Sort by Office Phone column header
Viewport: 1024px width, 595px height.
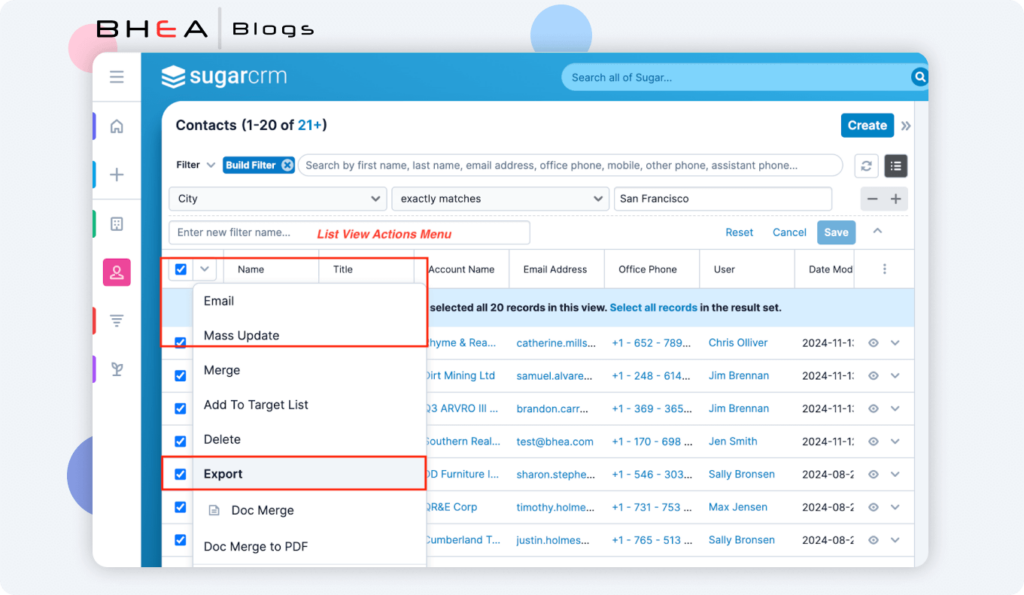pyautogui.click(x=647, y=269)
